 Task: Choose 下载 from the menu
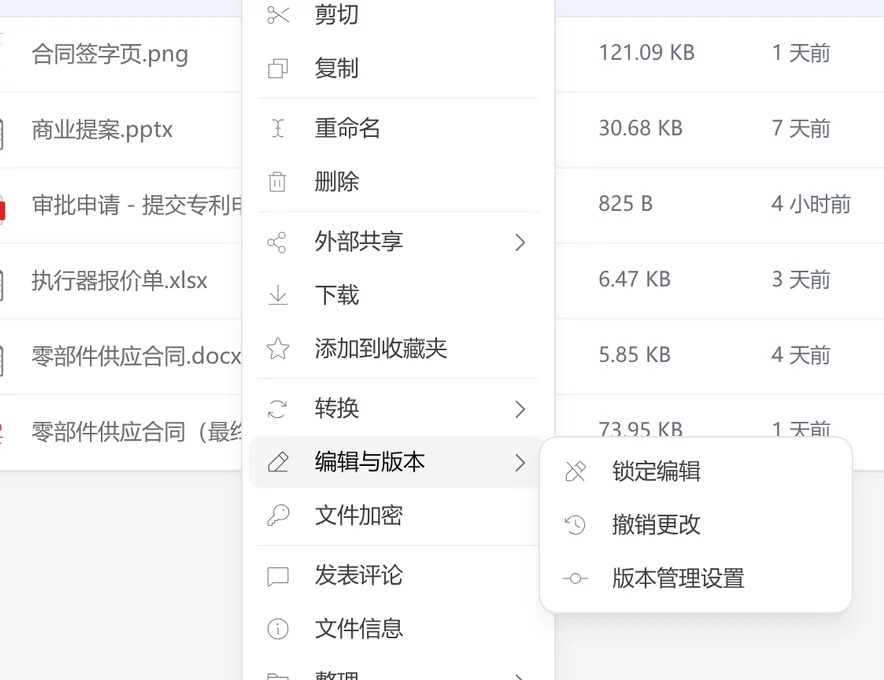click(398, 295)
